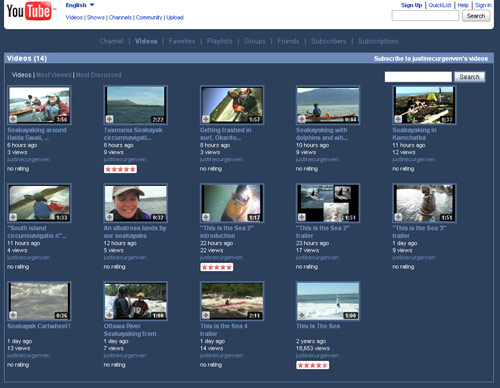Viewport: 500px width, 388px height.
Task: Open the Seakayaking in Kamchatka thumbnail
Action: pos(424,105)
